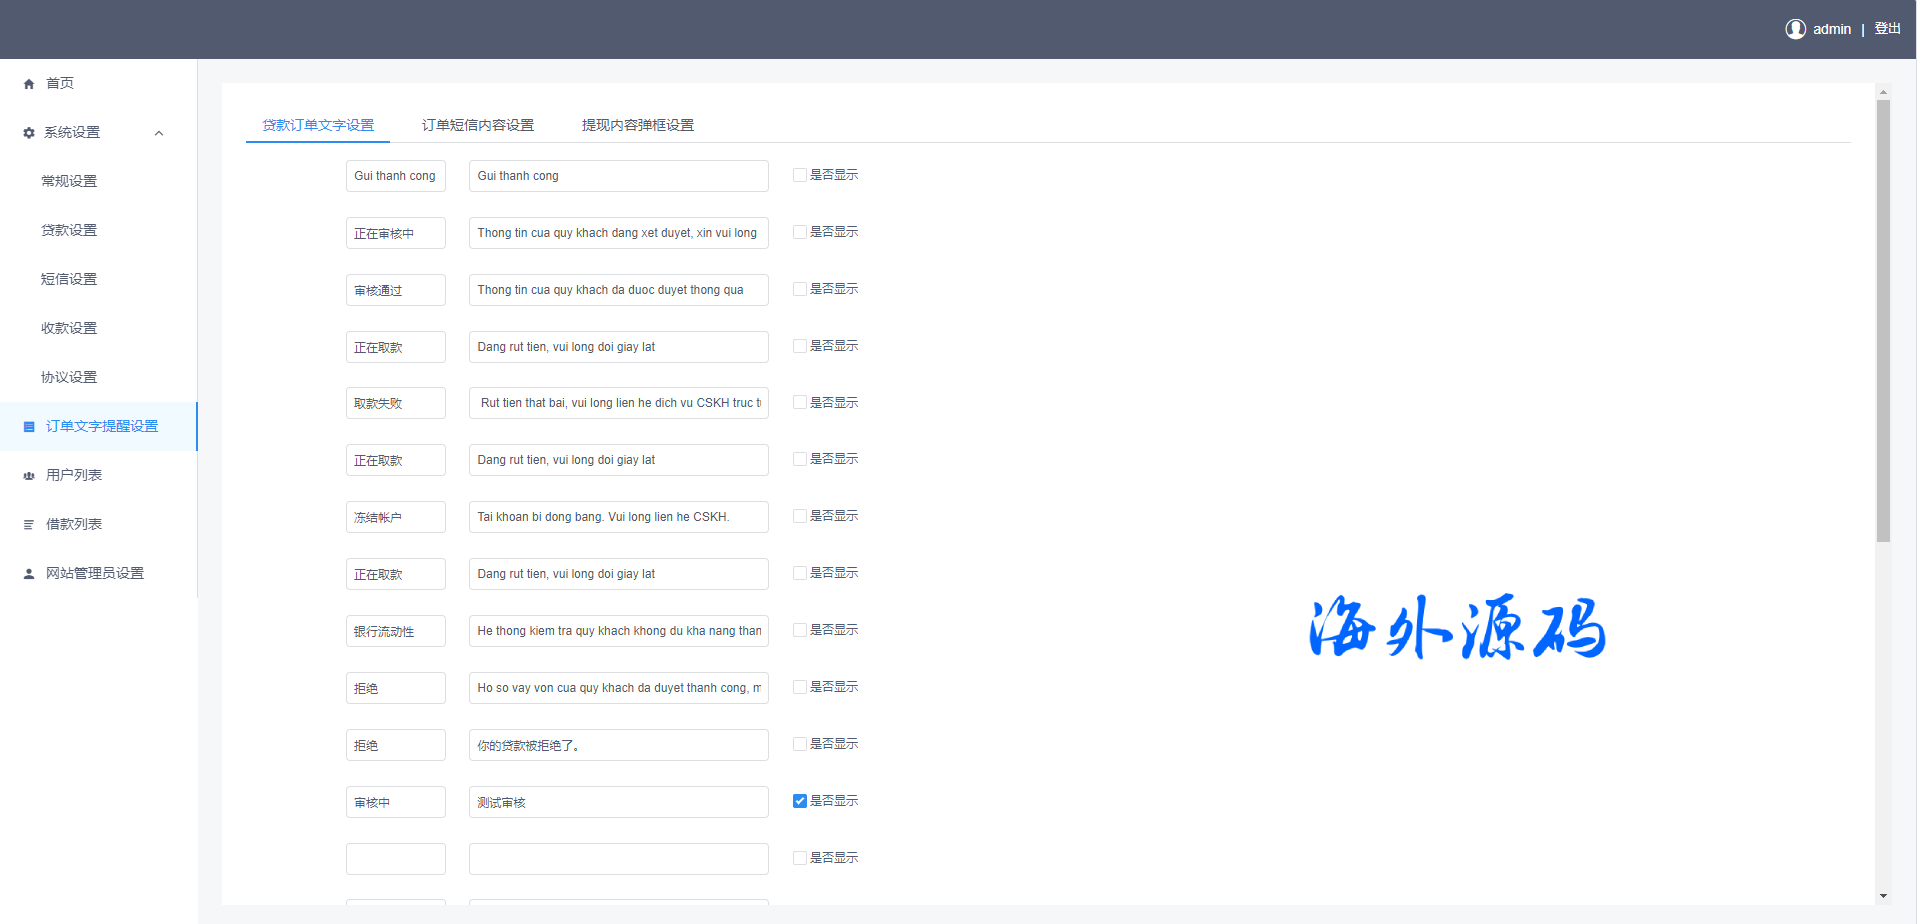Click the 登出 logout link

[1887, 29]
